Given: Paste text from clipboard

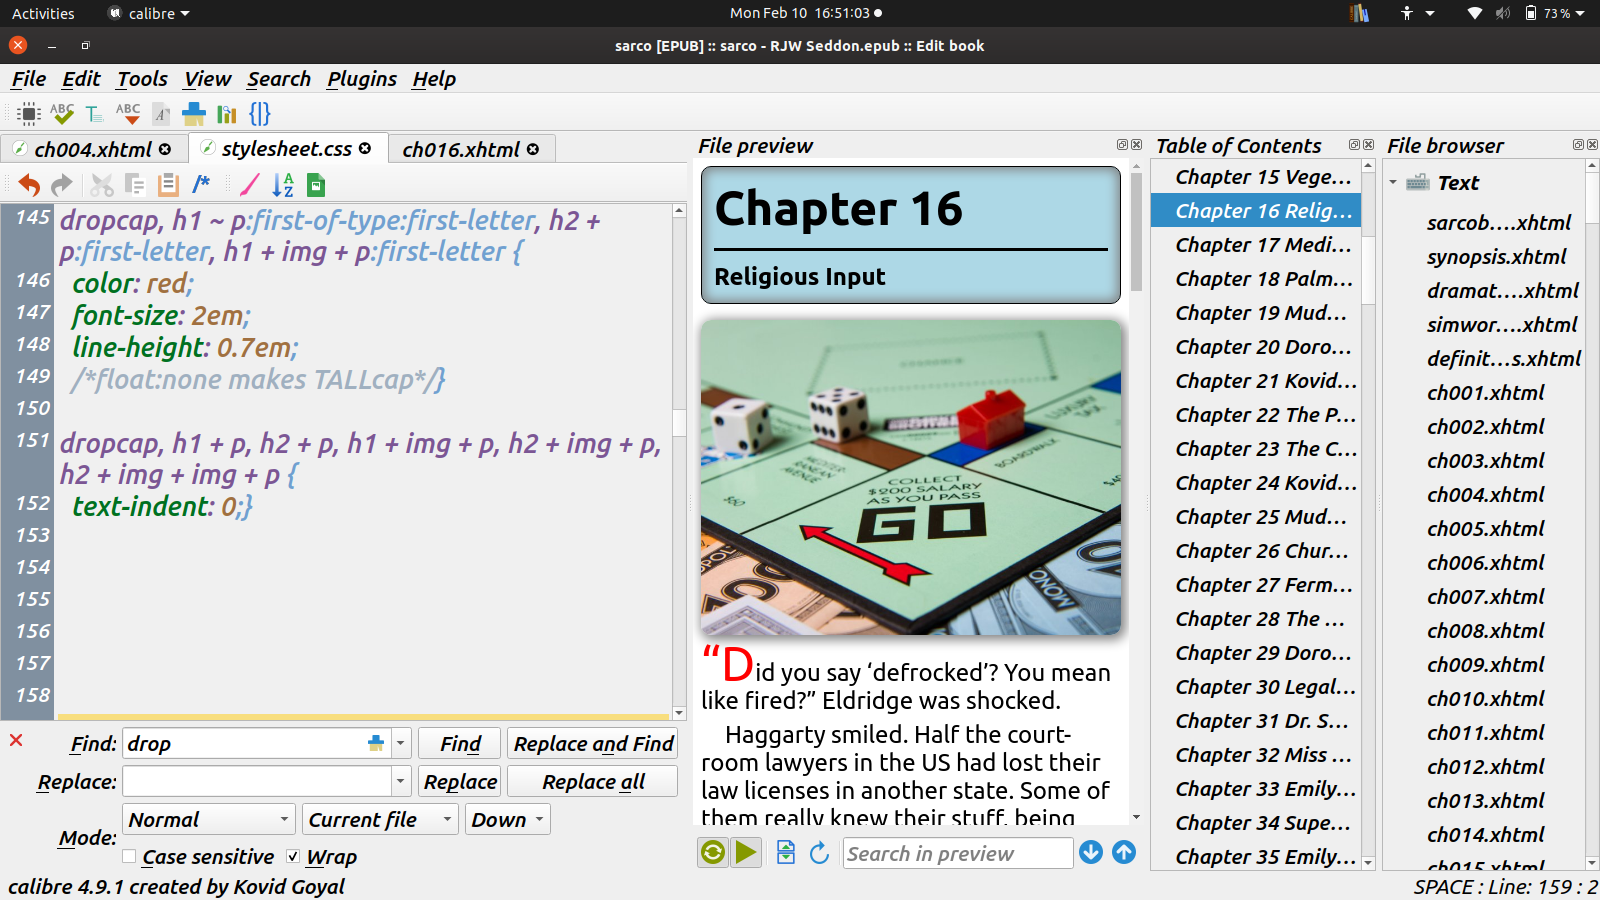Looking at the screenshot, I should point(168,184).
